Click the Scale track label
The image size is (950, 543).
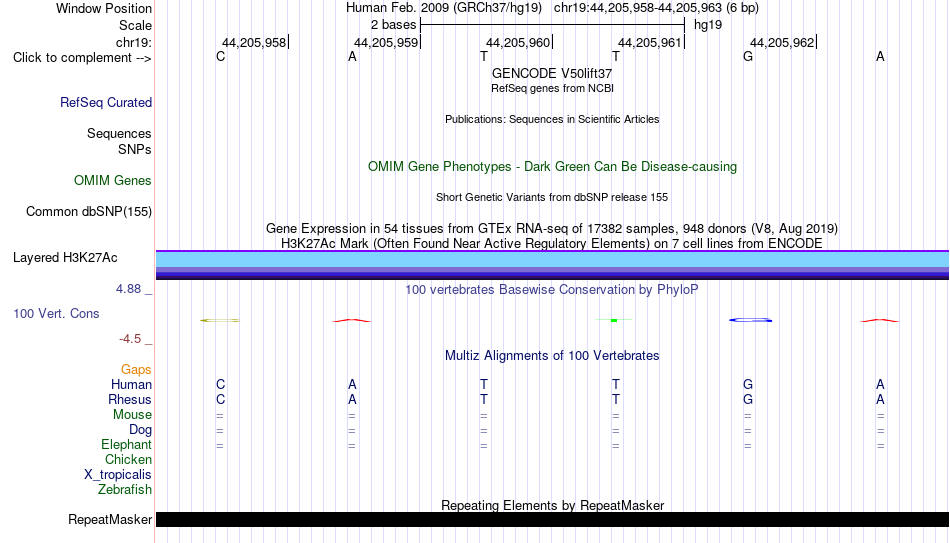point(136,25)
